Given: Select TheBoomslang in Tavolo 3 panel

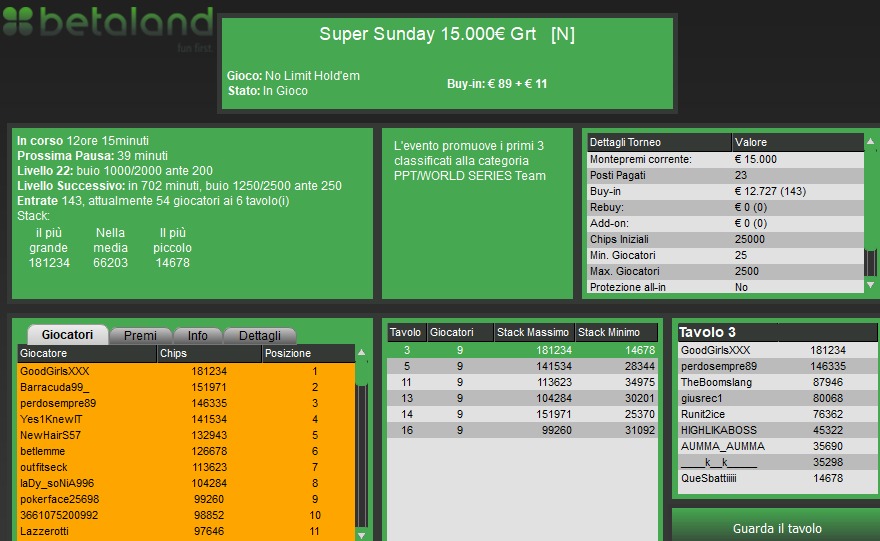Looking at the screenshot, I should [x=774, y=382].
